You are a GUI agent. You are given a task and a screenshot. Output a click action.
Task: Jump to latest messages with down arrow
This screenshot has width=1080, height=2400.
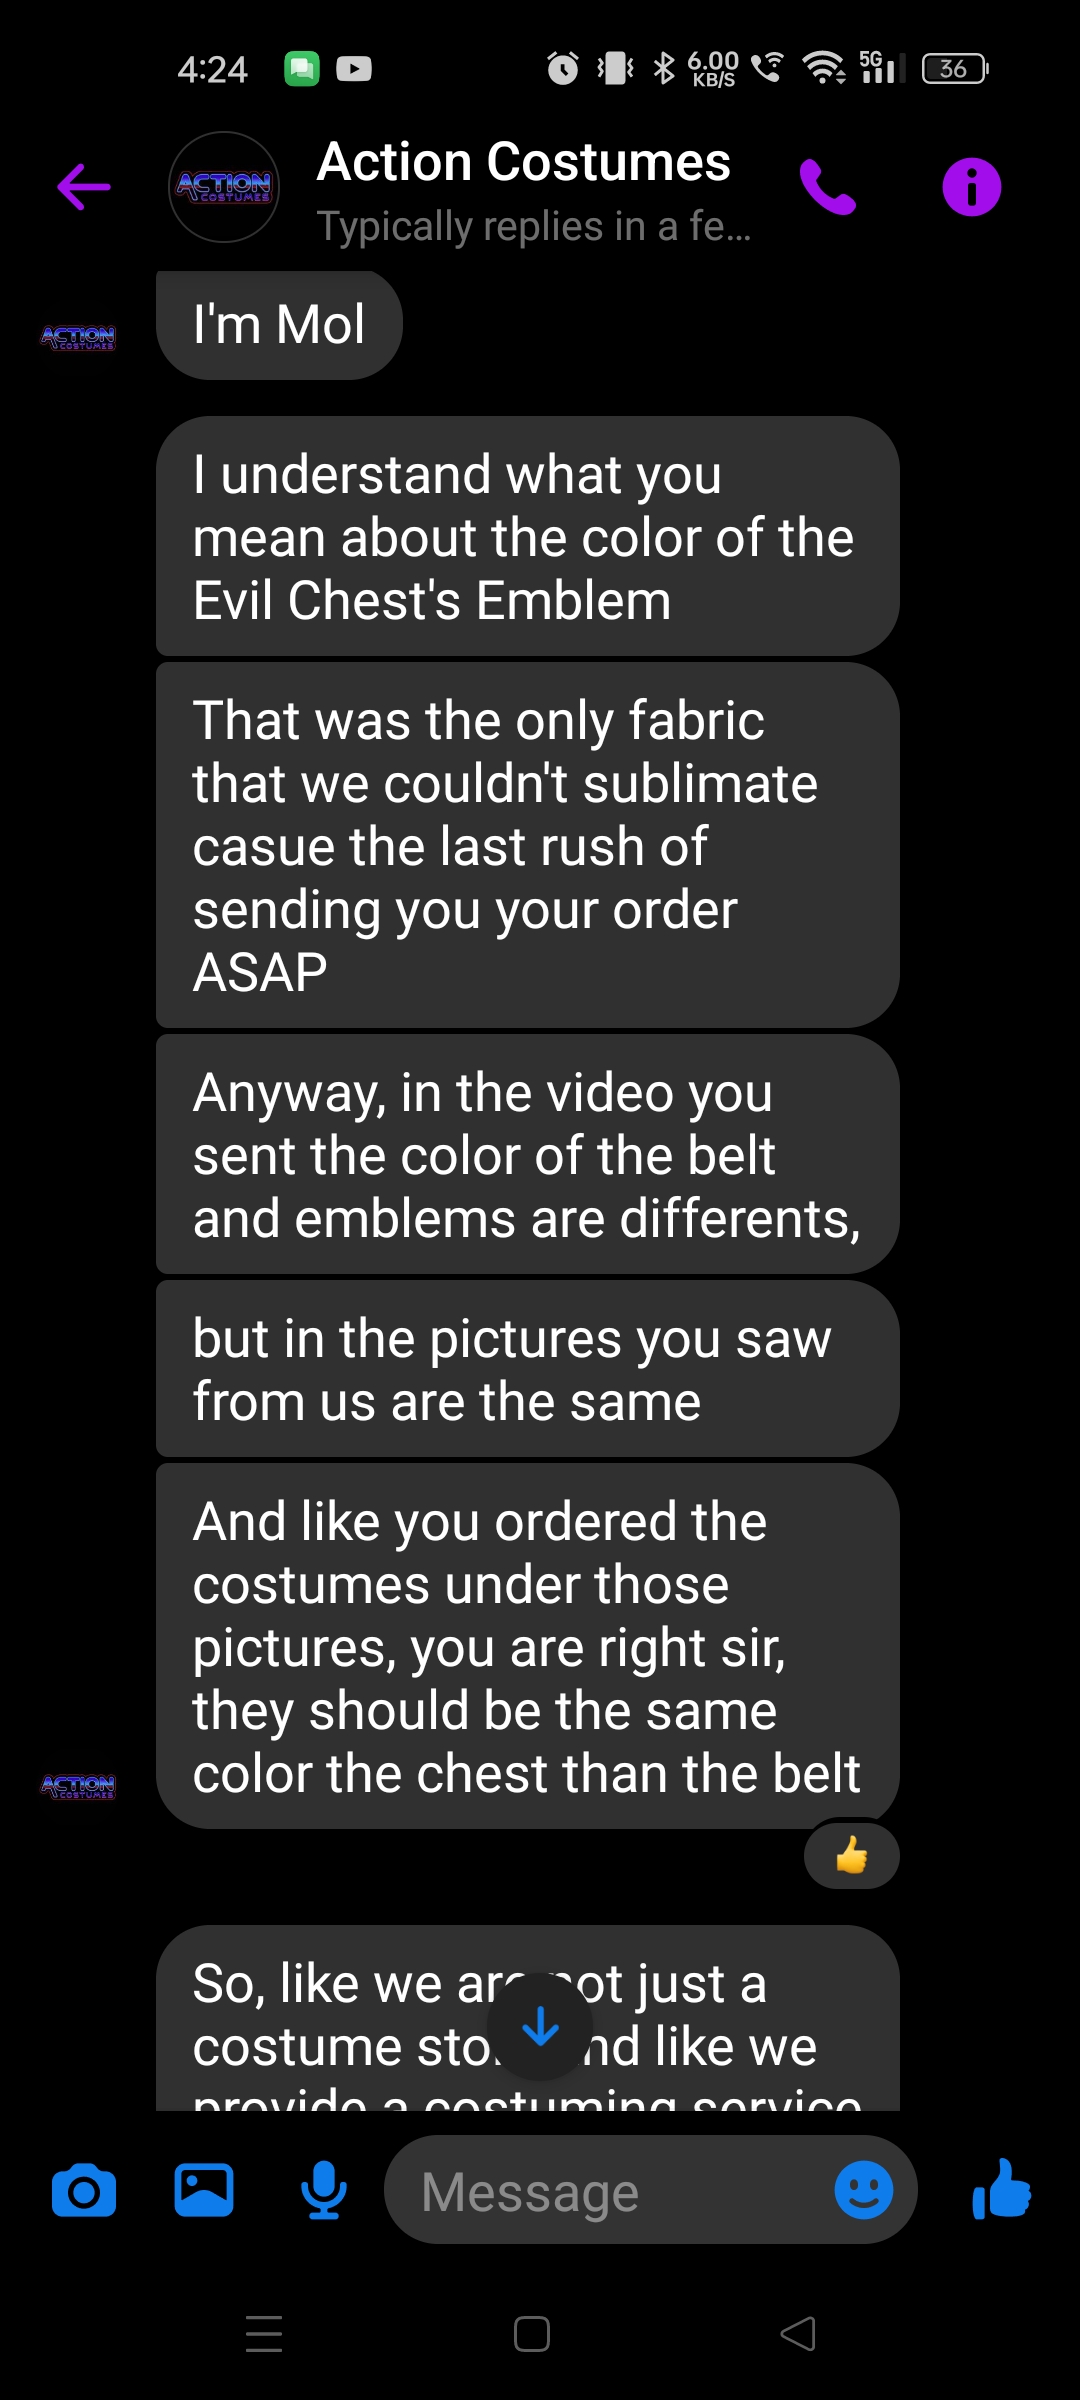pos(541,2026)
